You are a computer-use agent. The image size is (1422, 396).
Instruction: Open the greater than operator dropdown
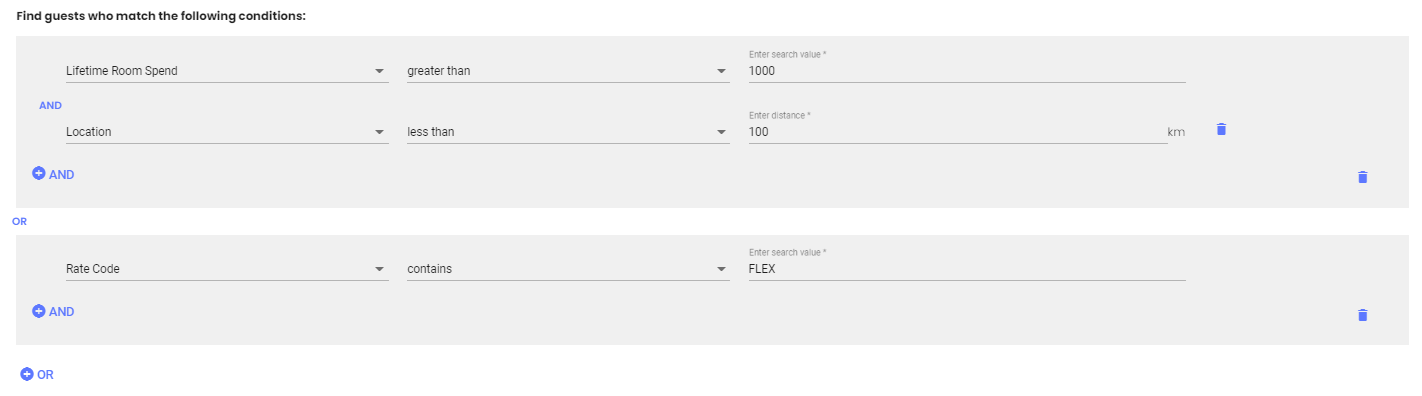click(x=568, y=71)
